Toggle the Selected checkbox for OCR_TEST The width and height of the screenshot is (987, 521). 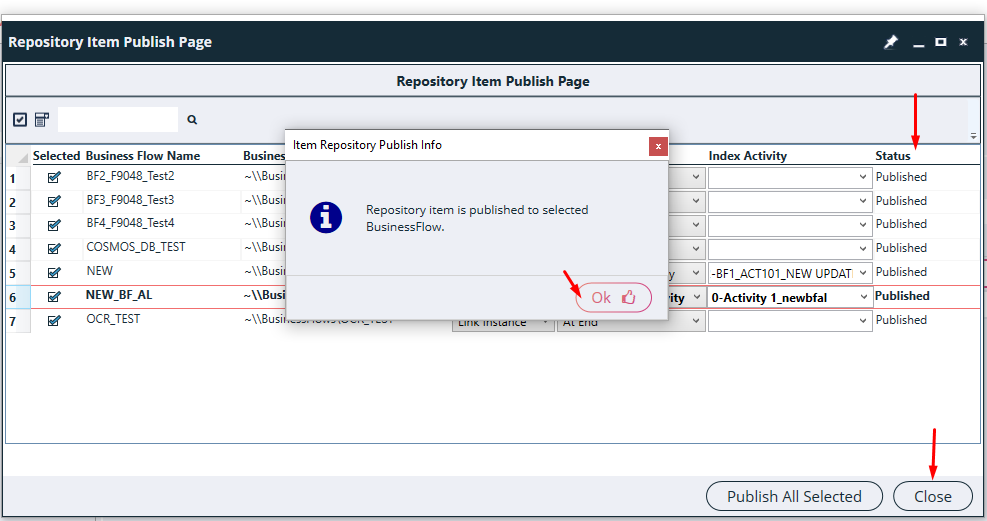tap(54, 321)
